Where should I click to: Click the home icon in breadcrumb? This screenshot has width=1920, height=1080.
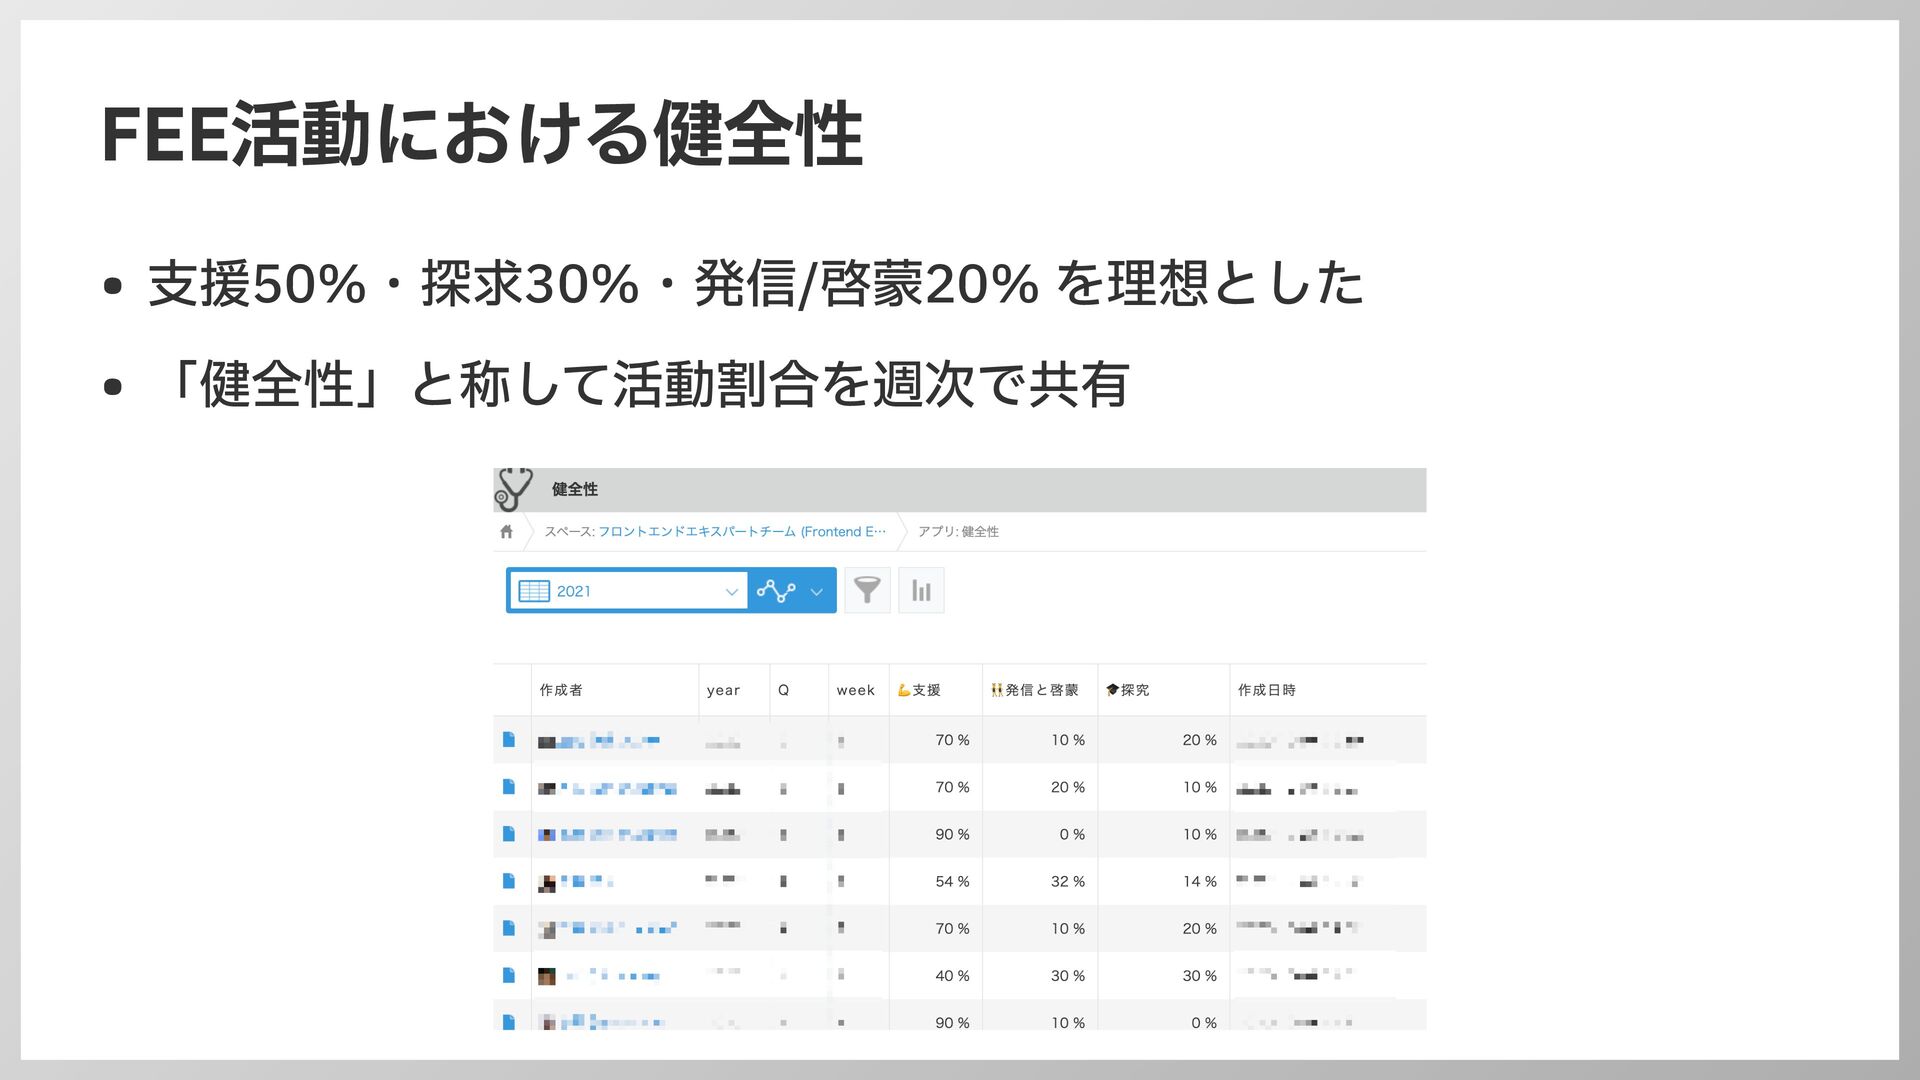pos(506,532)
